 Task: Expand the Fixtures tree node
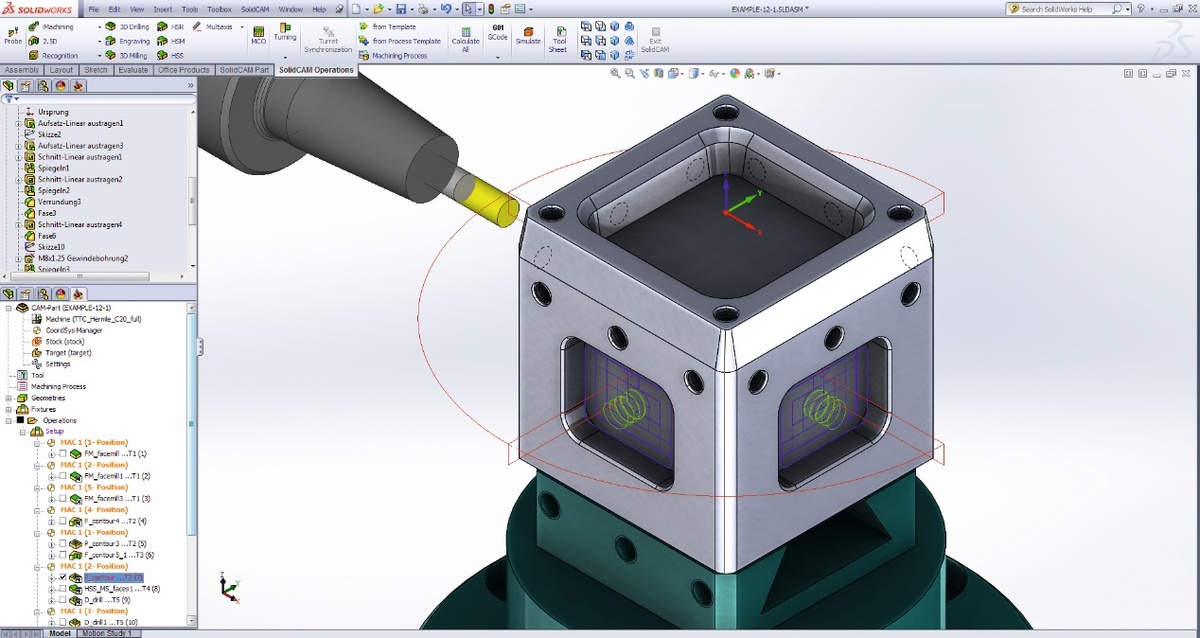[8, 409]
